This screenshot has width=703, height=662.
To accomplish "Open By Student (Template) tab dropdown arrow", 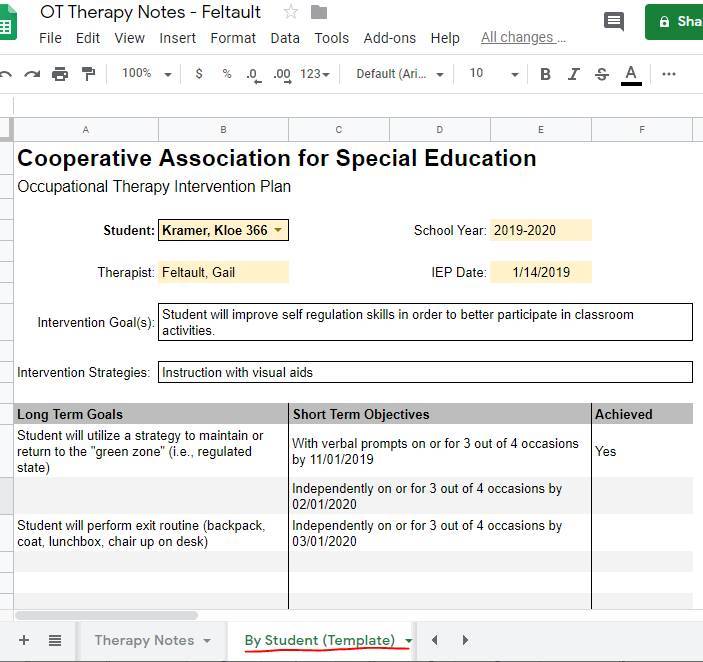I will [408, 640].
